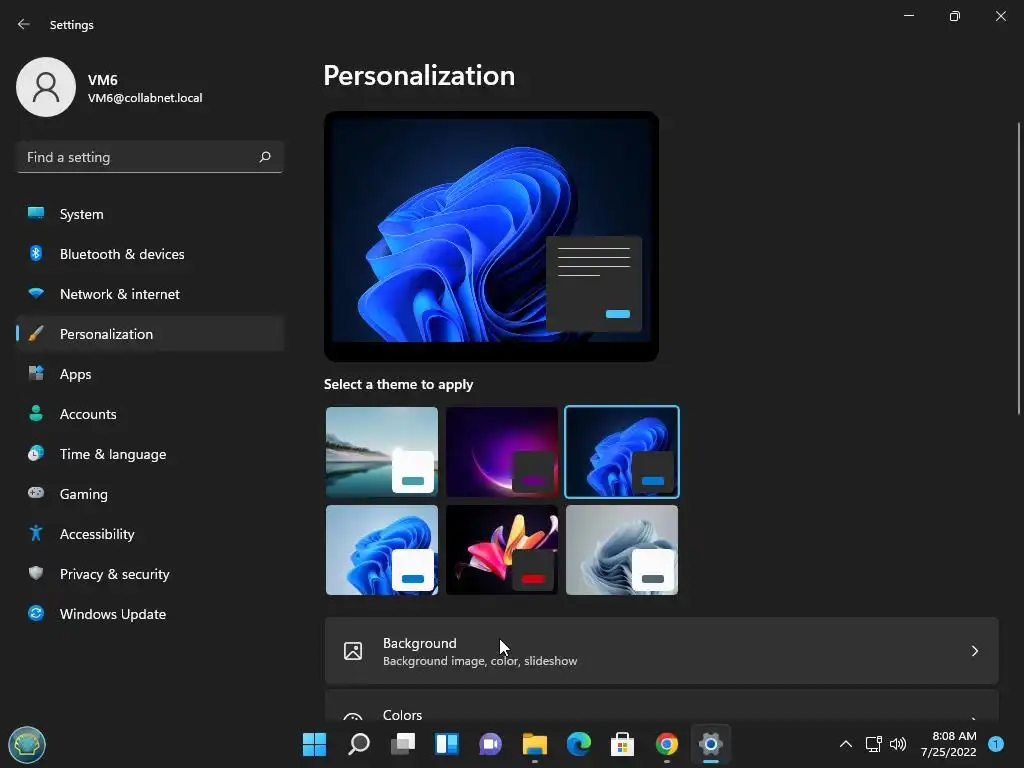Click the vertical scrollbar on the right
This screenshot has height=768, width=1024.
1019,268
